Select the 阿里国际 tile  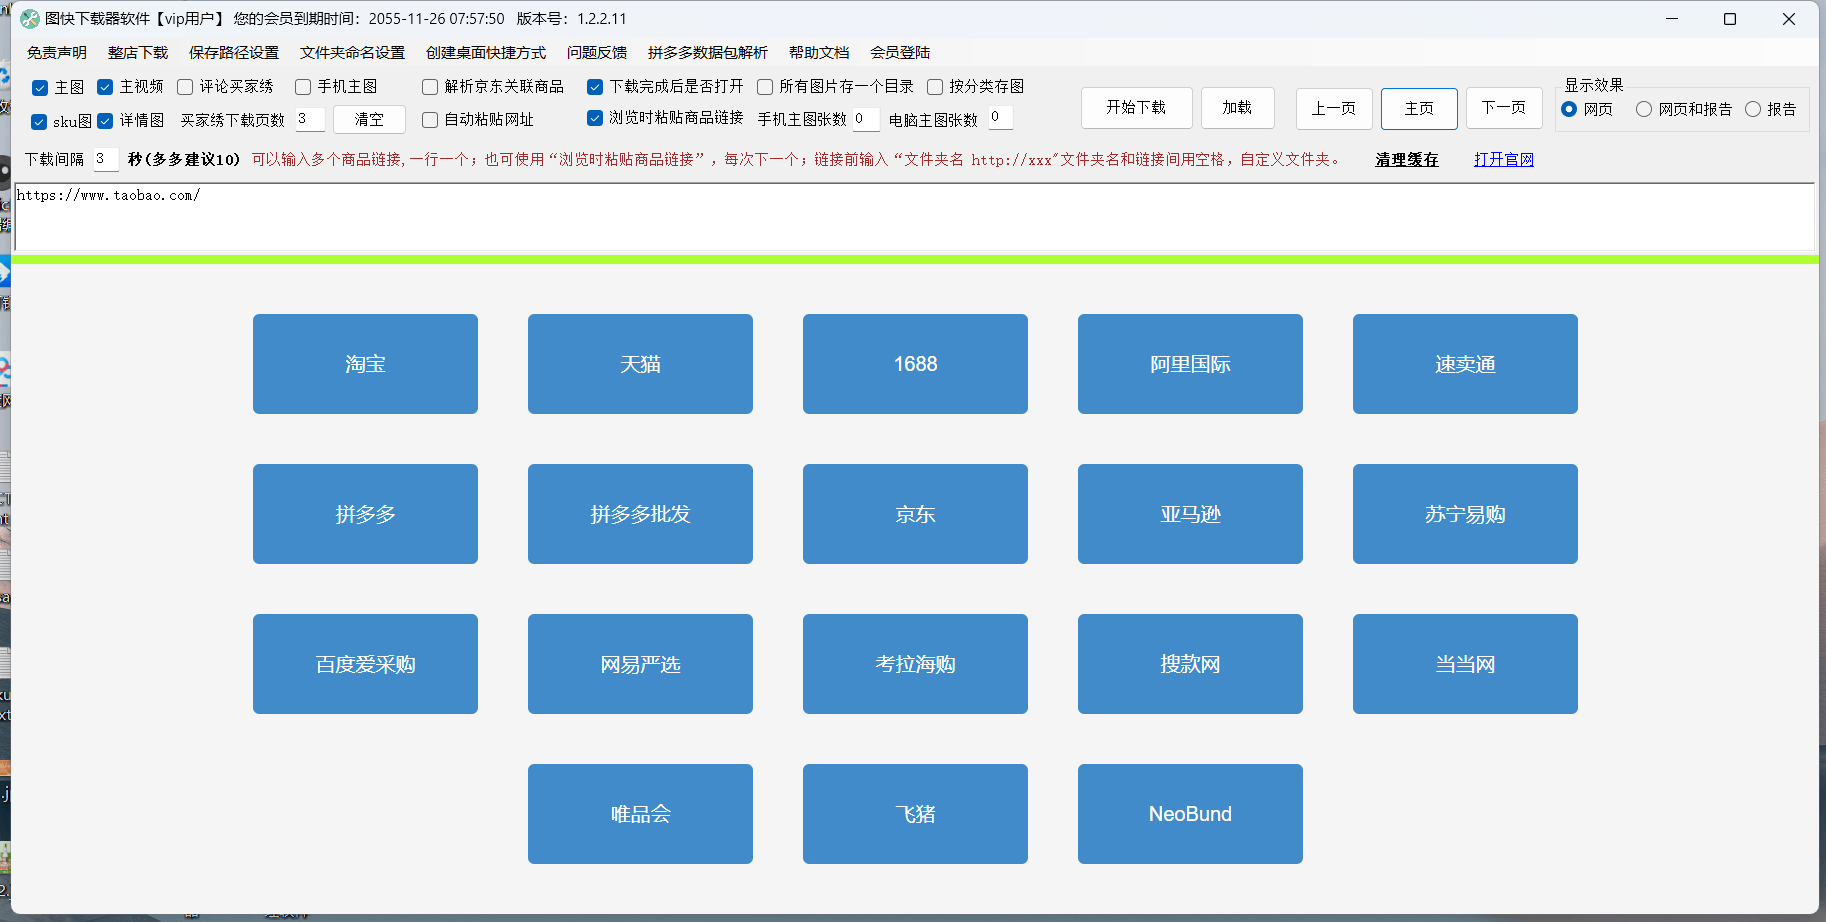(1190, 364)
